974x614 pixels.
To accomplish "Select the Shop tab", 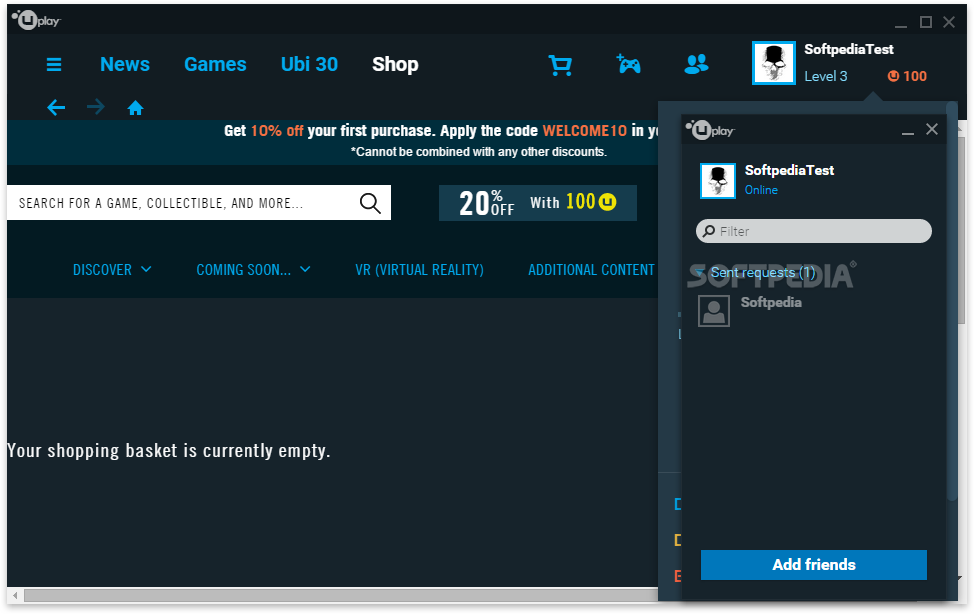I will coord(395,65).
